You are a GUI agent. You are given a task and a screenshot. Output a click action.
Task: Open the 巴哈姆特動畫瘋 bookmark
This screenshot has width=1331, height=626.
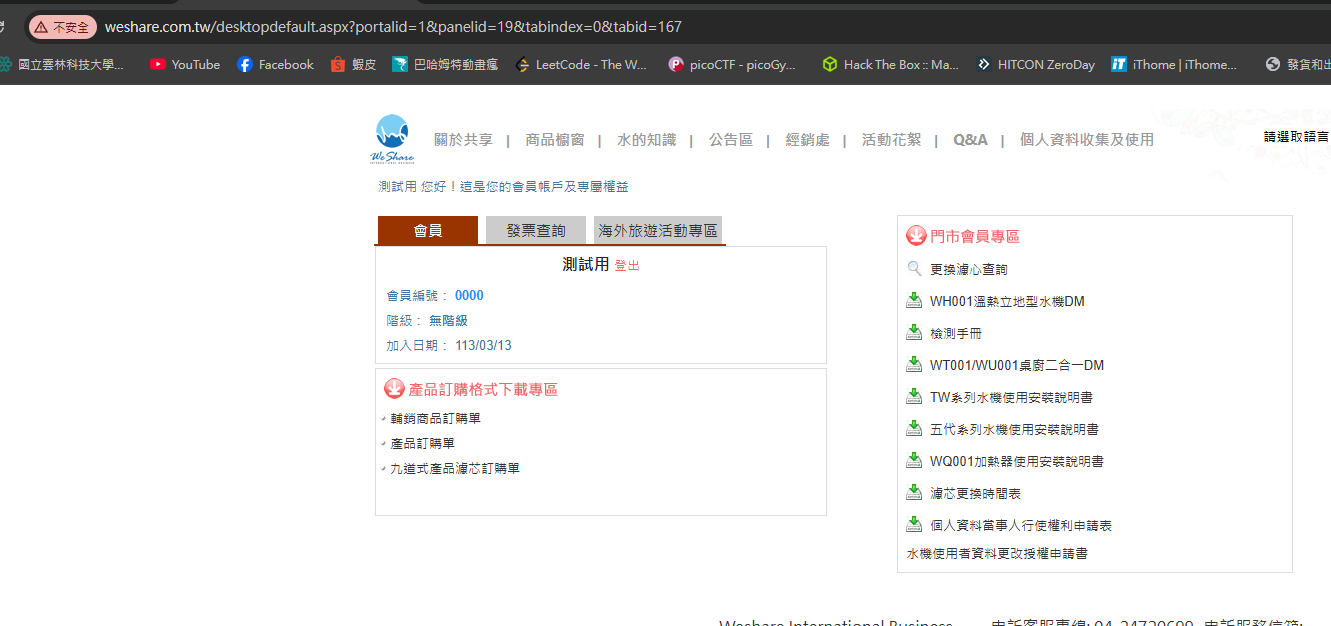tap(445, 64)
